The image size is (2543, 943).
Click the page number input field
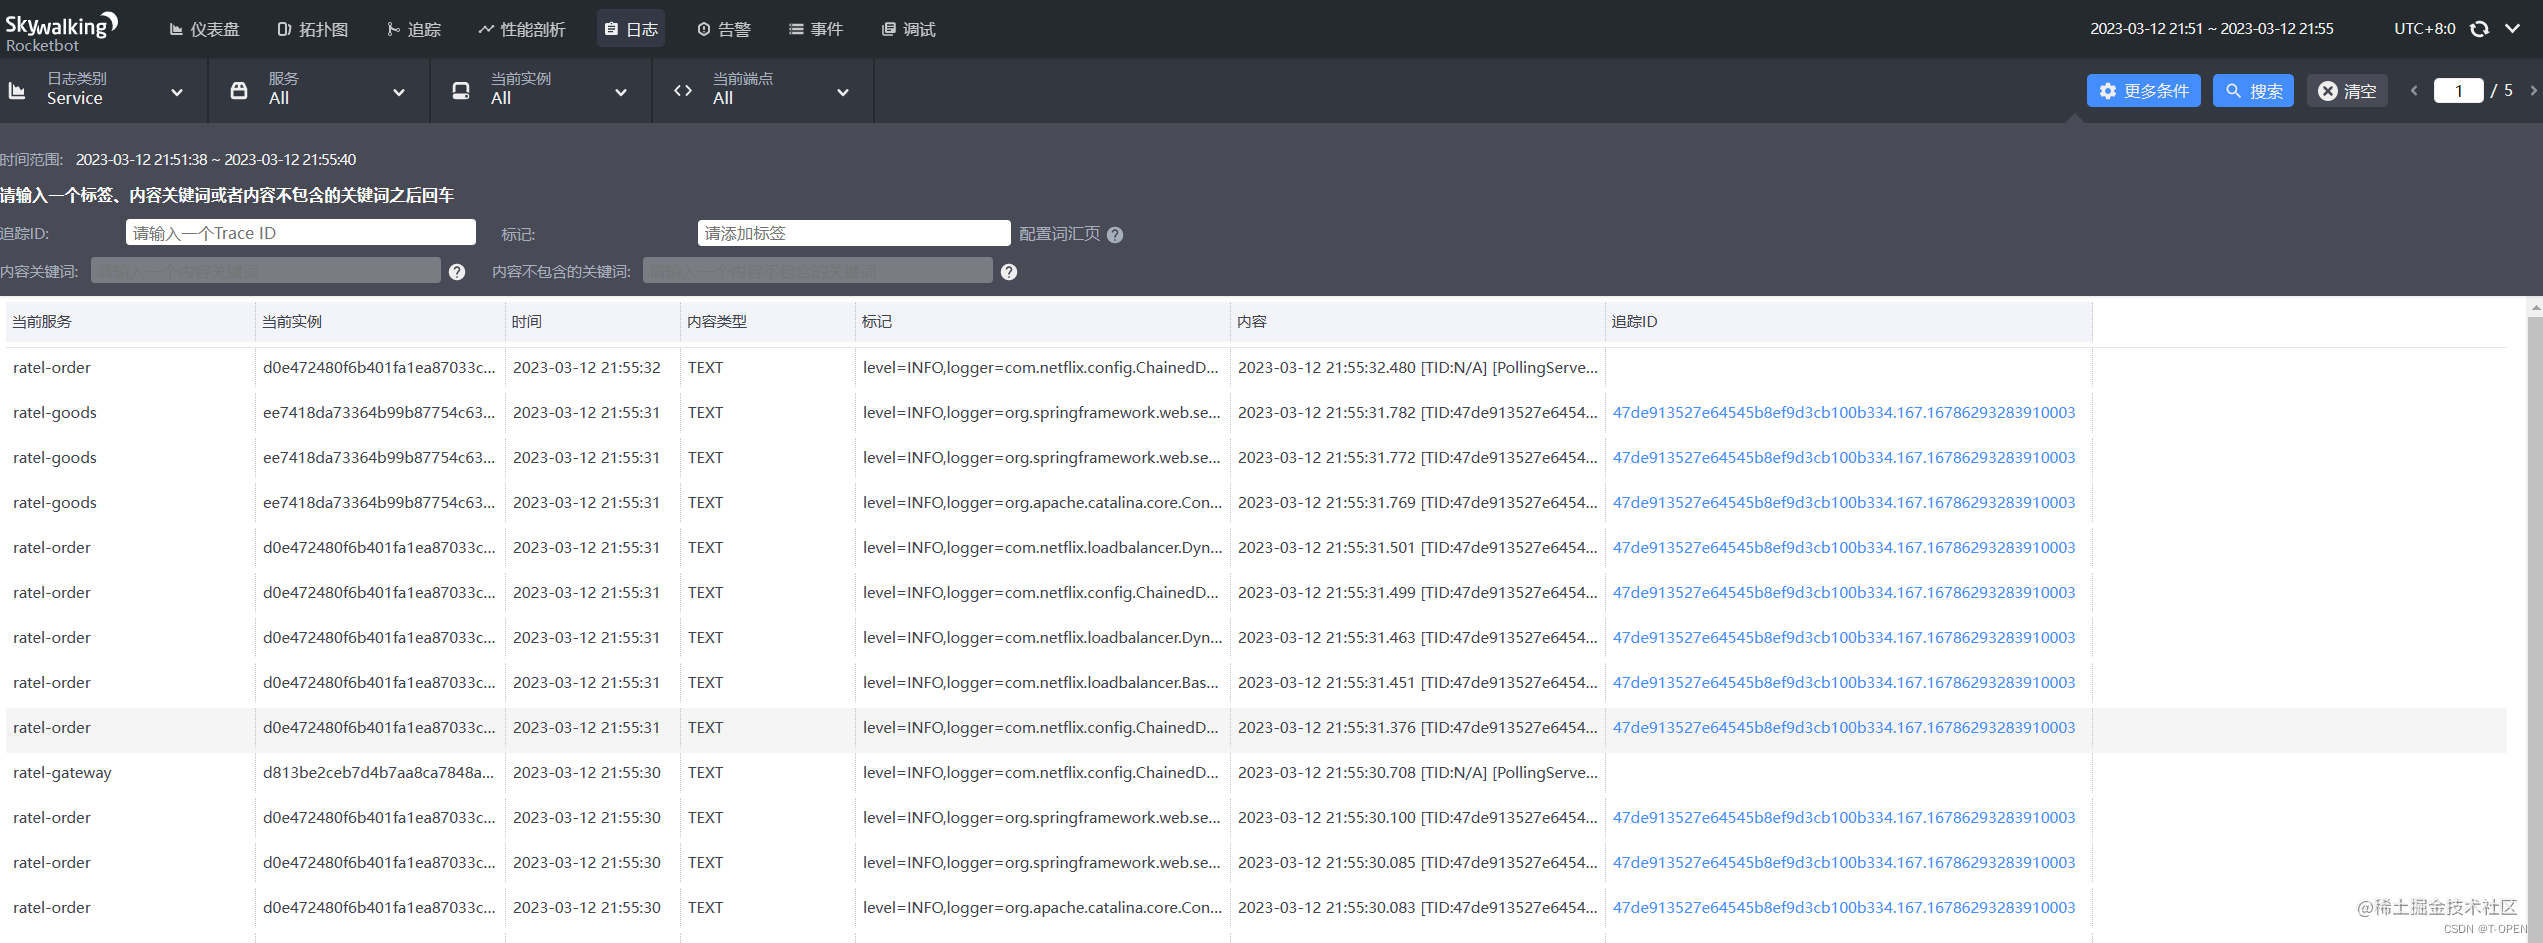(x=2458, y=91)
